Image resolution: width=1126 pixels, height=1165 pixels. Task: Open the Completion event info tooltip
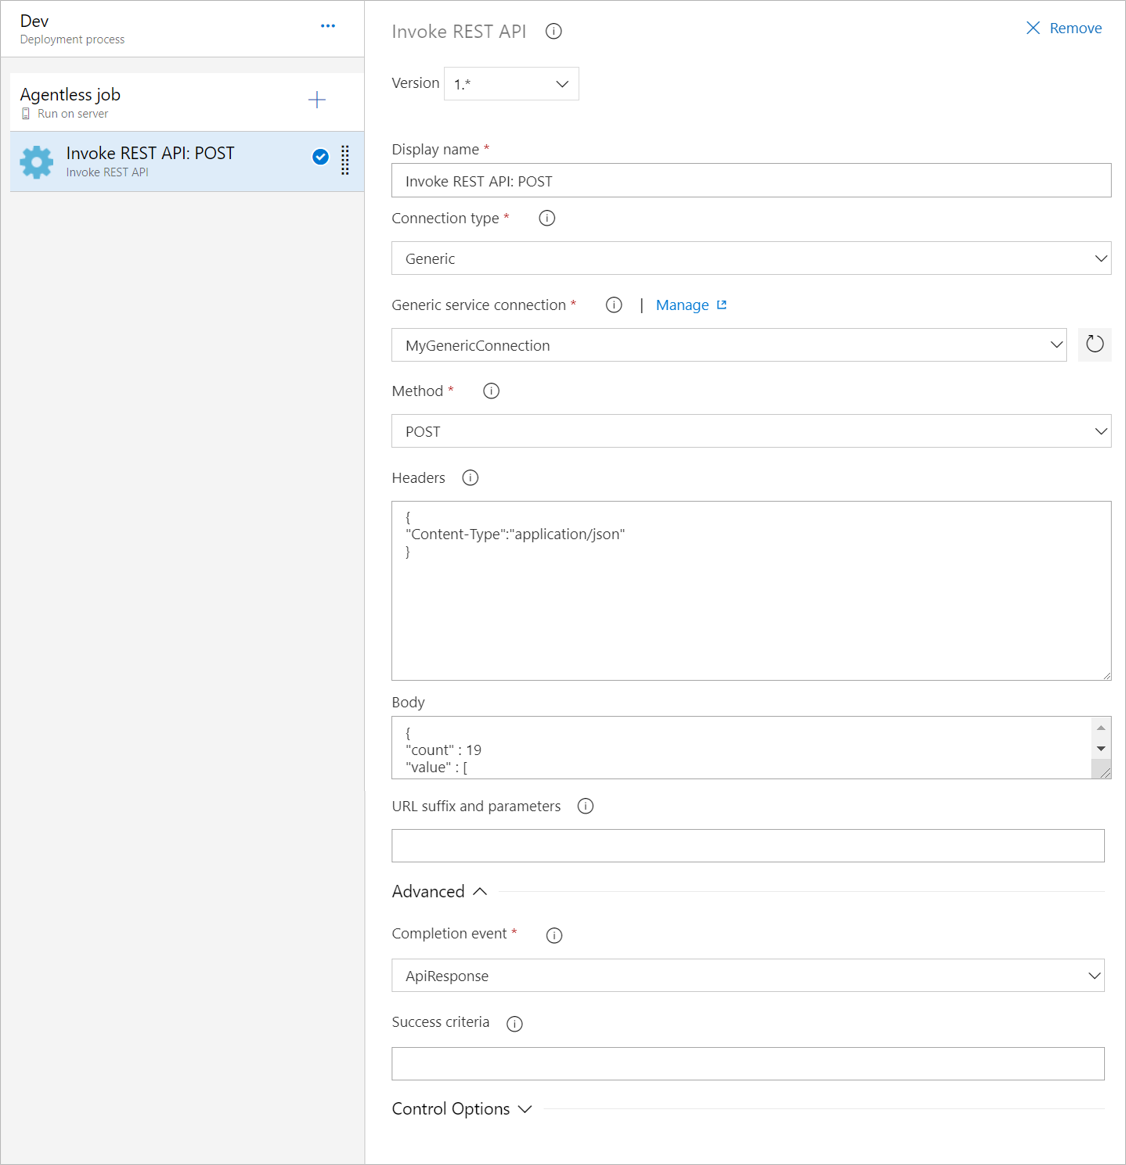click(553, 935)
